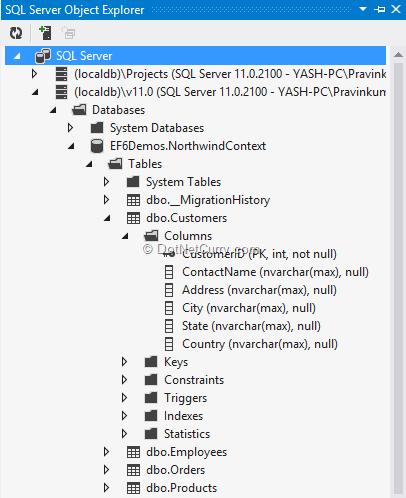406x498 pixels.
Task: Click the Refresh toolbar icon
Action: point(16,33)
